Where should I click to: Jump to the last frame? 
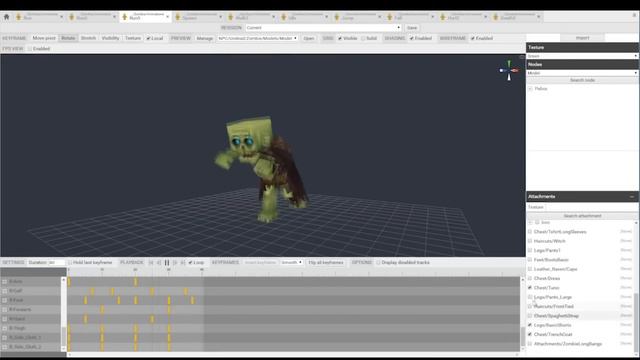183,262
